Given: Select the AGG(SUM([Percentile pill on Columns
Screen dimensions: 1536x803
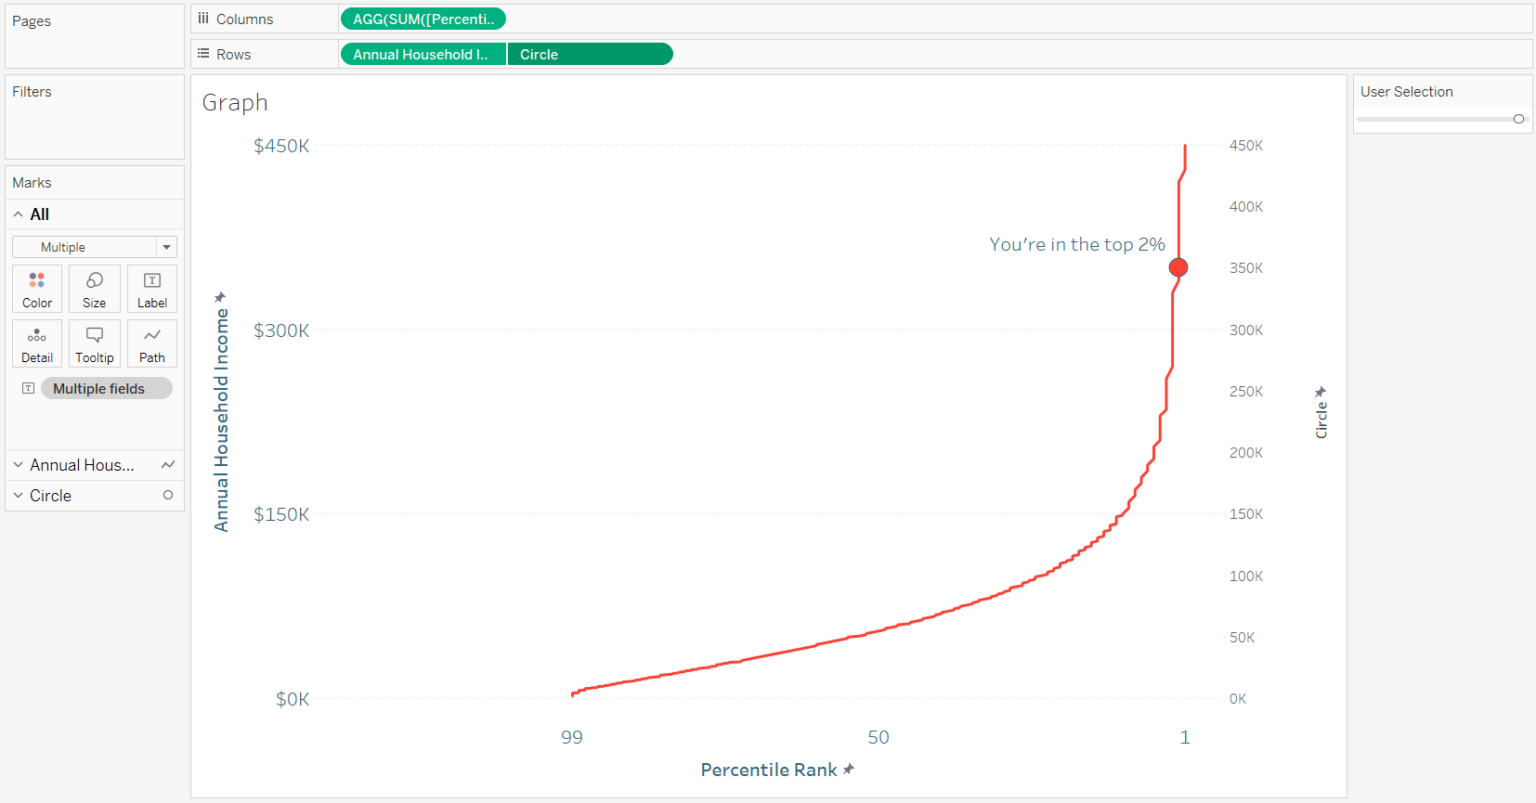Looking at the screenshot, I should (422, 18).
